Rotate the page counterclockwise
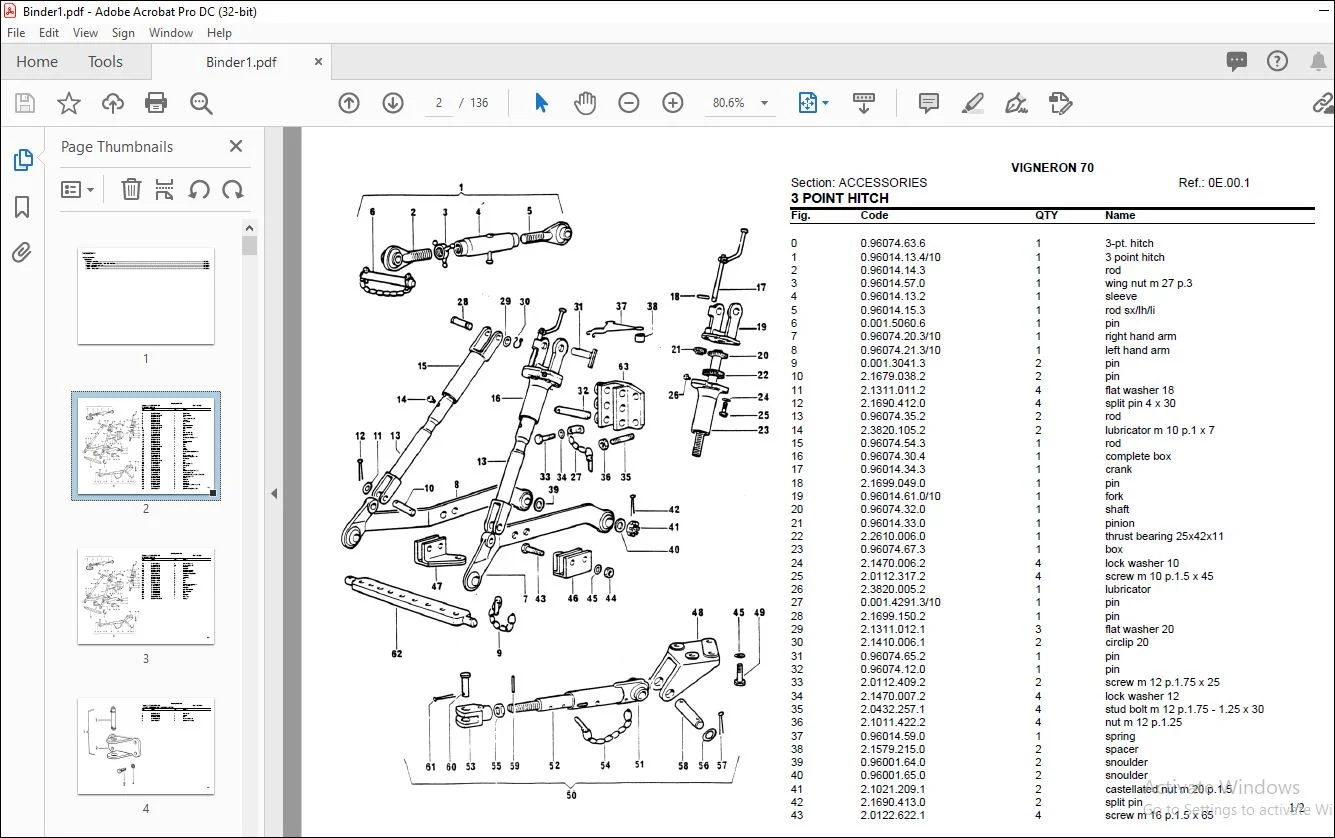 (x=199, y=189)
